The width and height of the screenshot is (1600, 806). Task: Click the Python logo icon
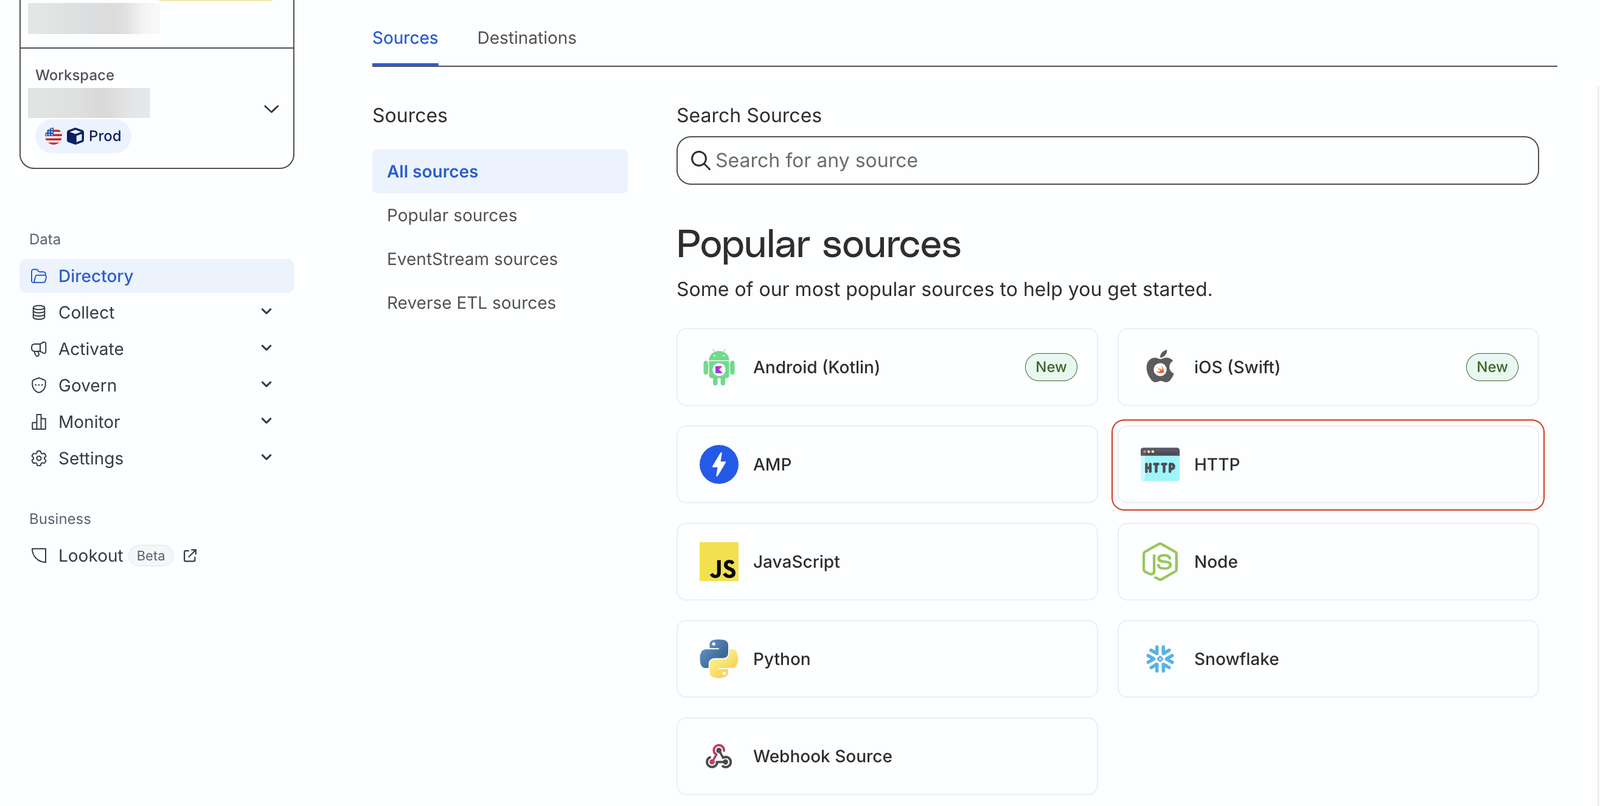click(x=719, y=659)
